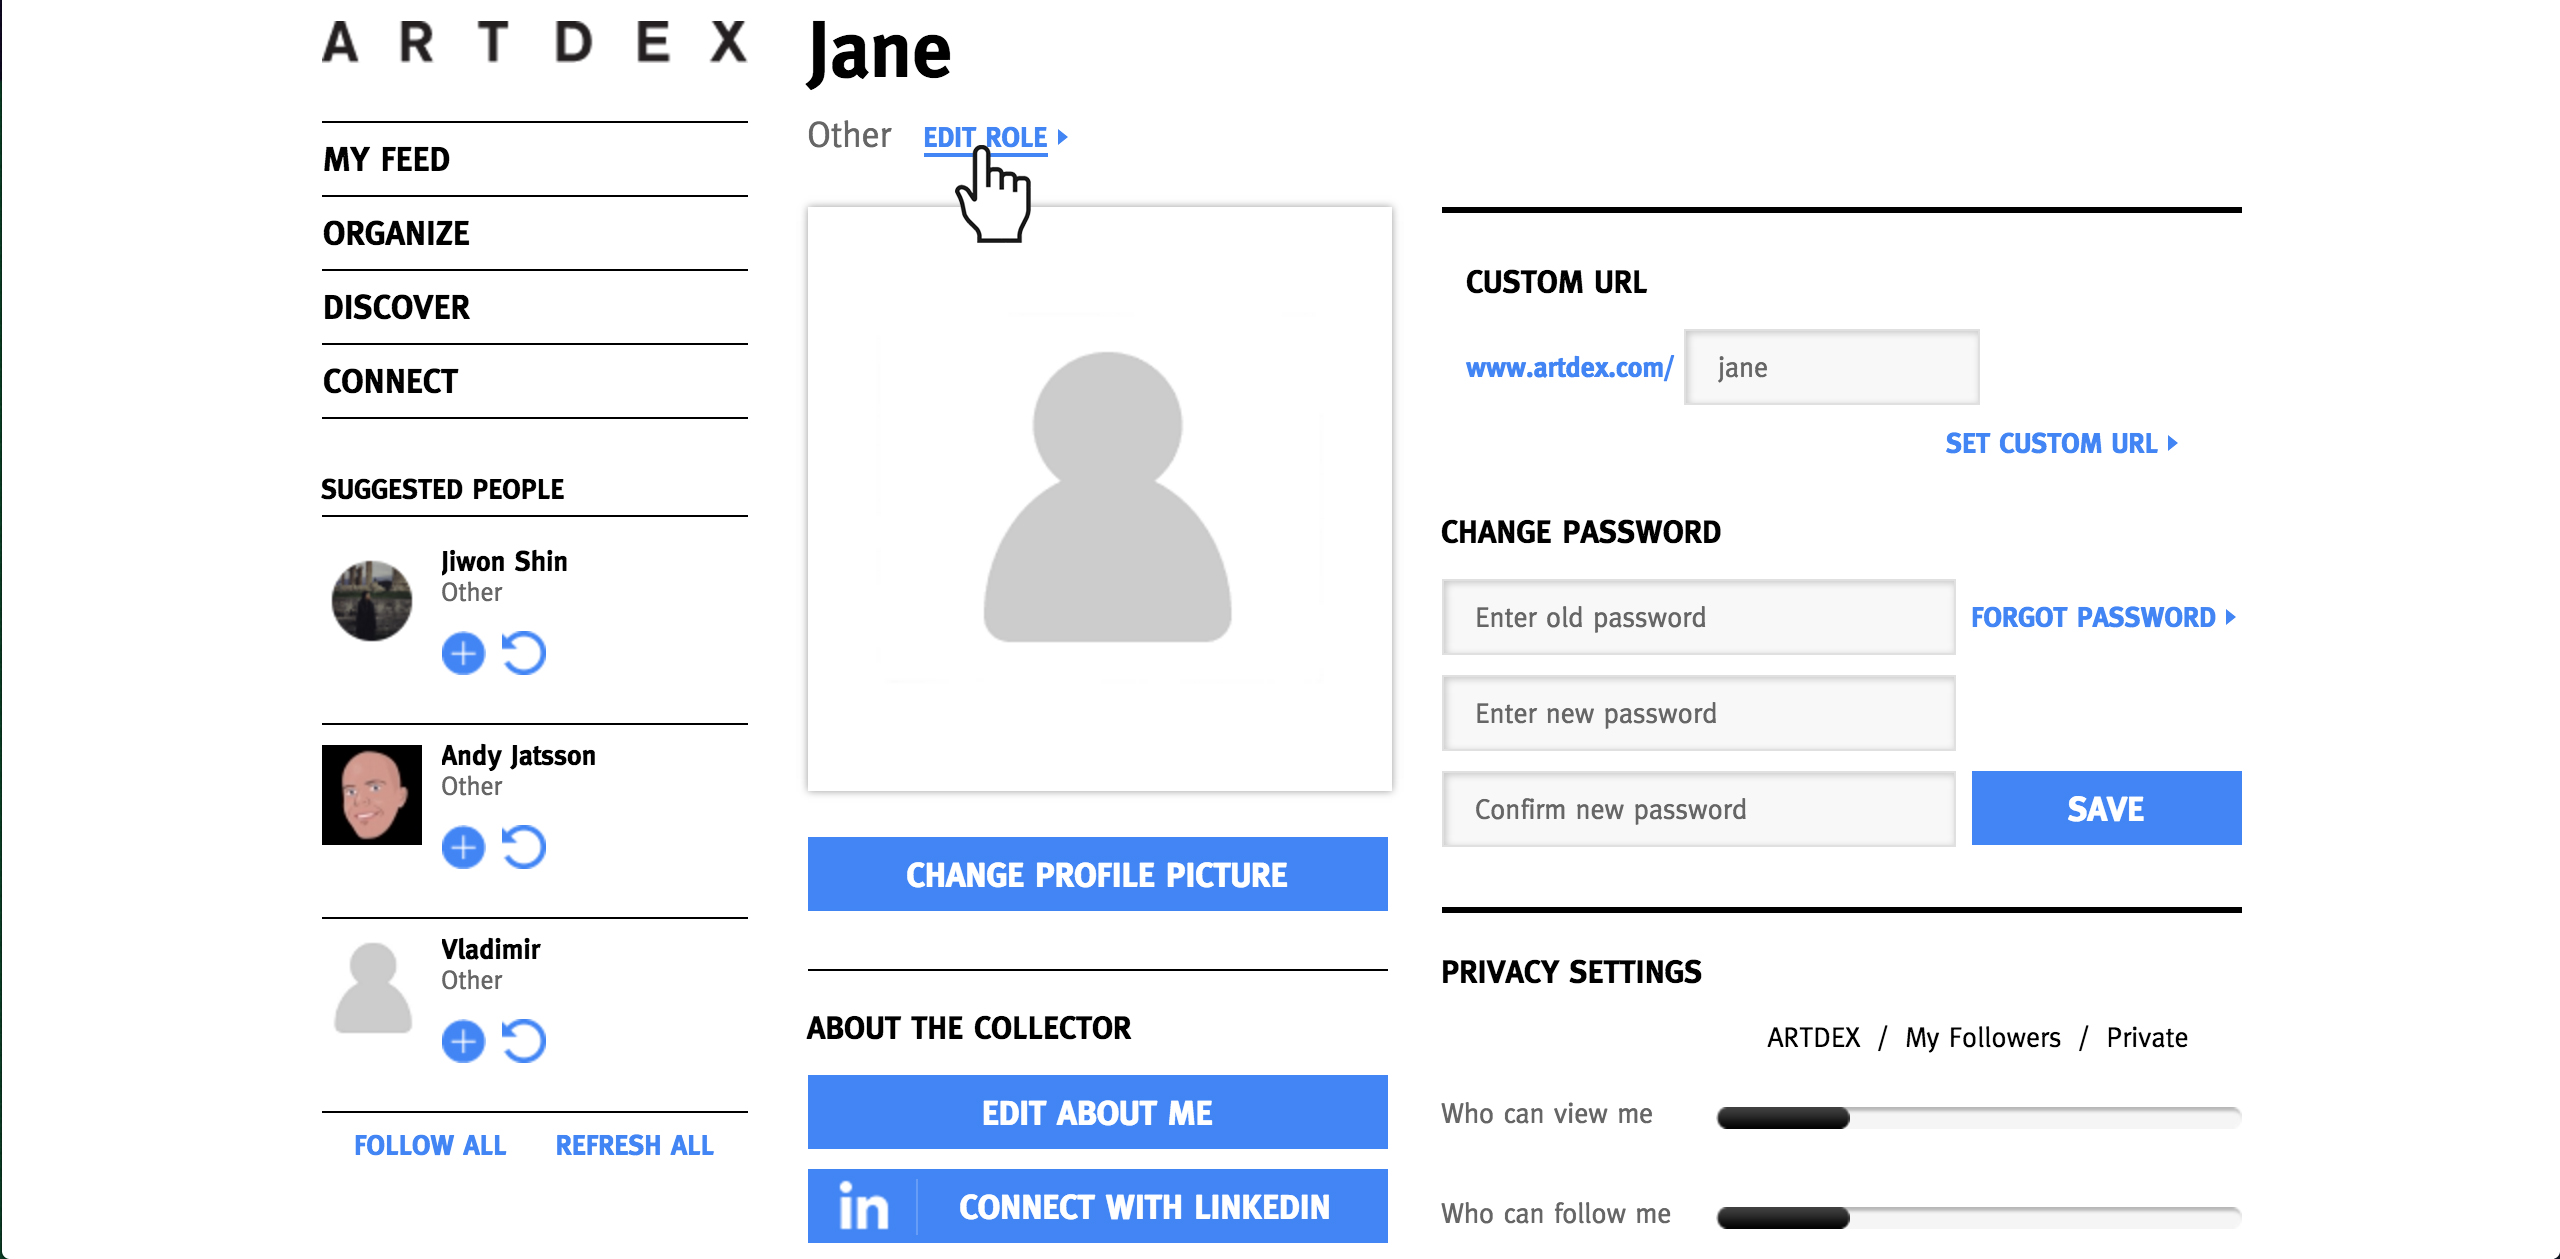
Task: Click CHANGE PROFILE PICTURE button
Action: coord(1097,874)
